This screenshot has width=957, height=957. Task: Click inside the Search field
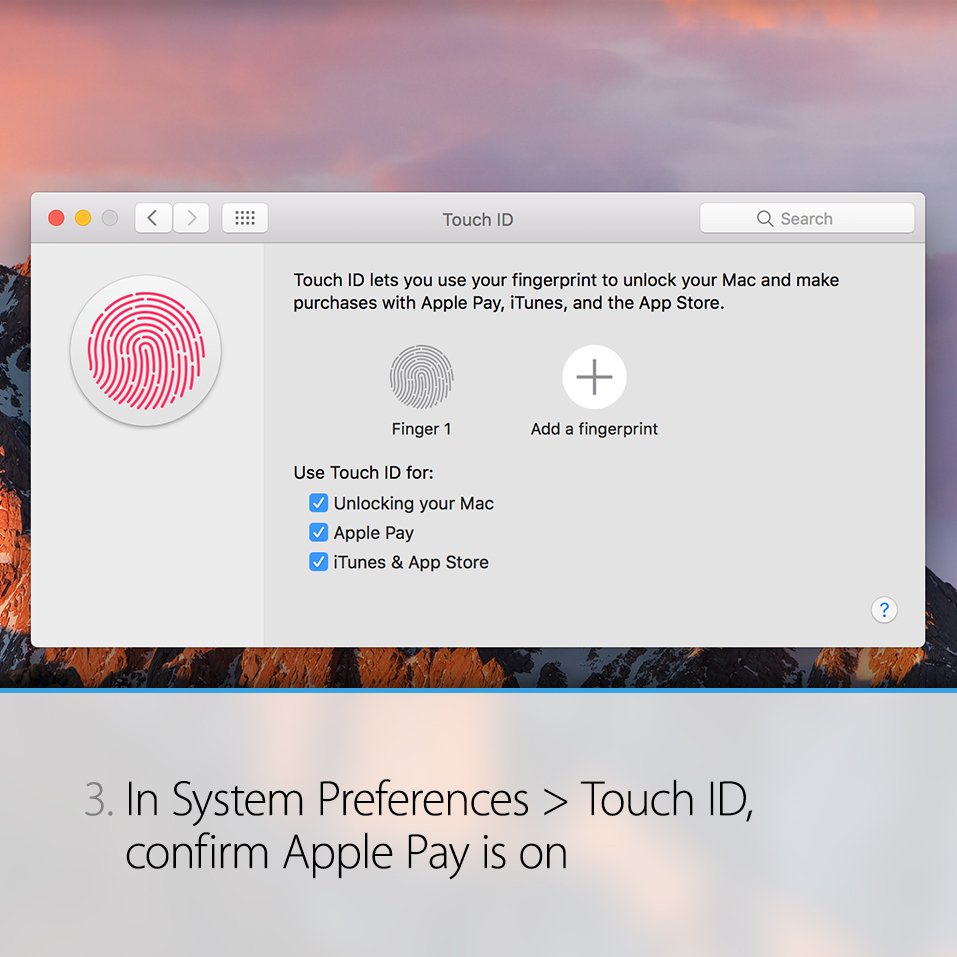(807, 218)
